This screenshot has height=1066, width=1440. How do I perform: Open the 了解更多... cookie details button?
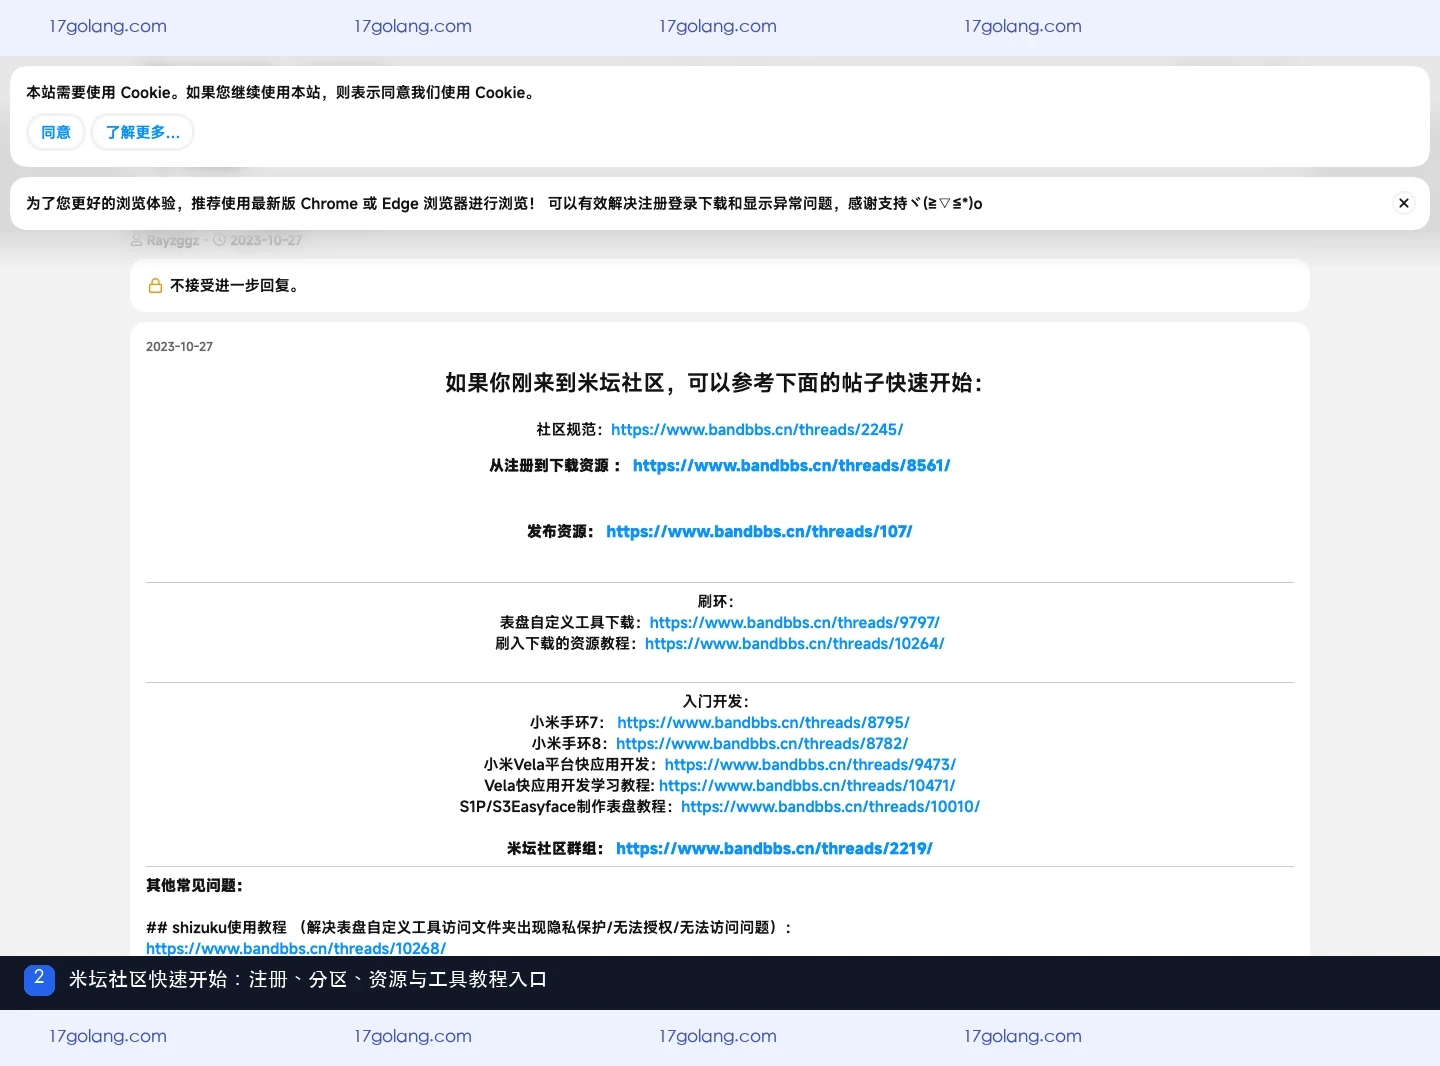click(143, 132)
